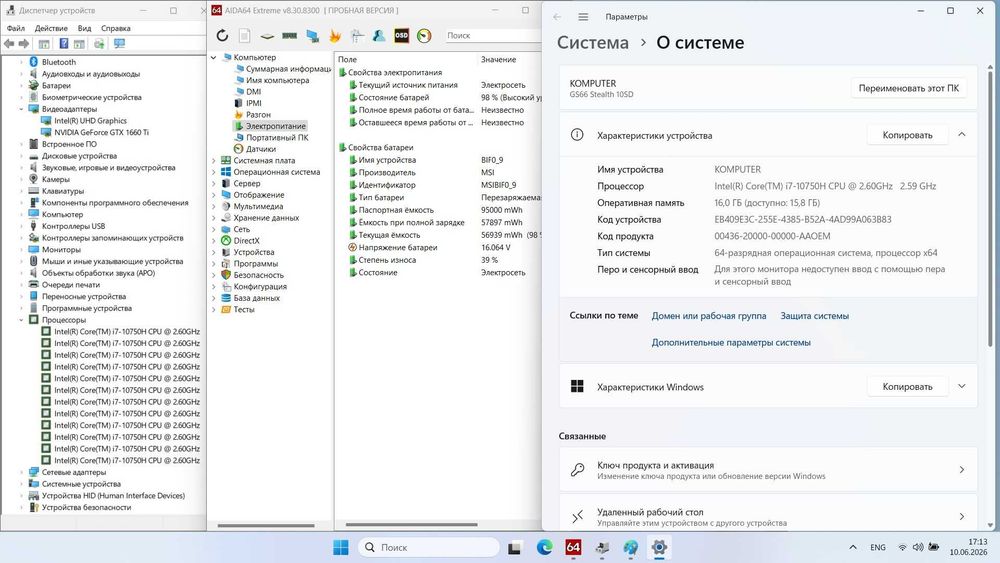Viewport: 1000px width, 563px height.
Task: Click the AIDA64 refresh icon
Action: (x=222, y=36)
